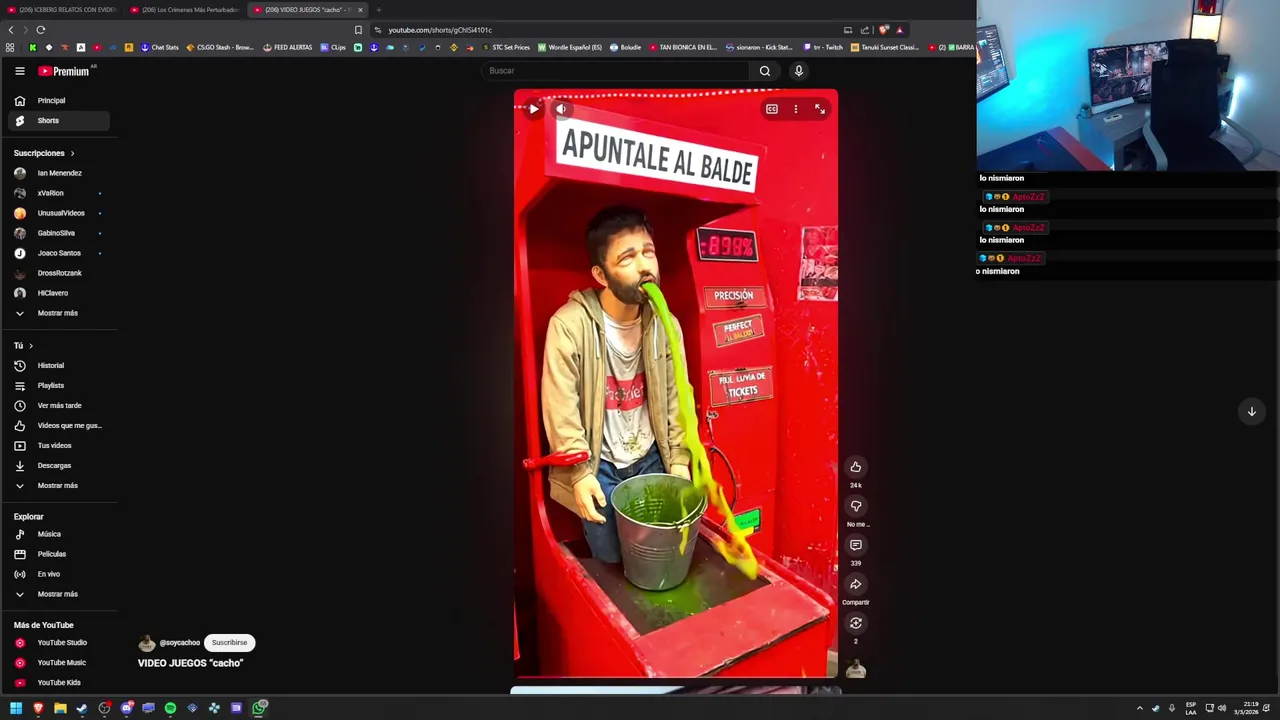Bookmark this page icon
The width and height of the screenshot is (1280, 720).
coord(358,30)
